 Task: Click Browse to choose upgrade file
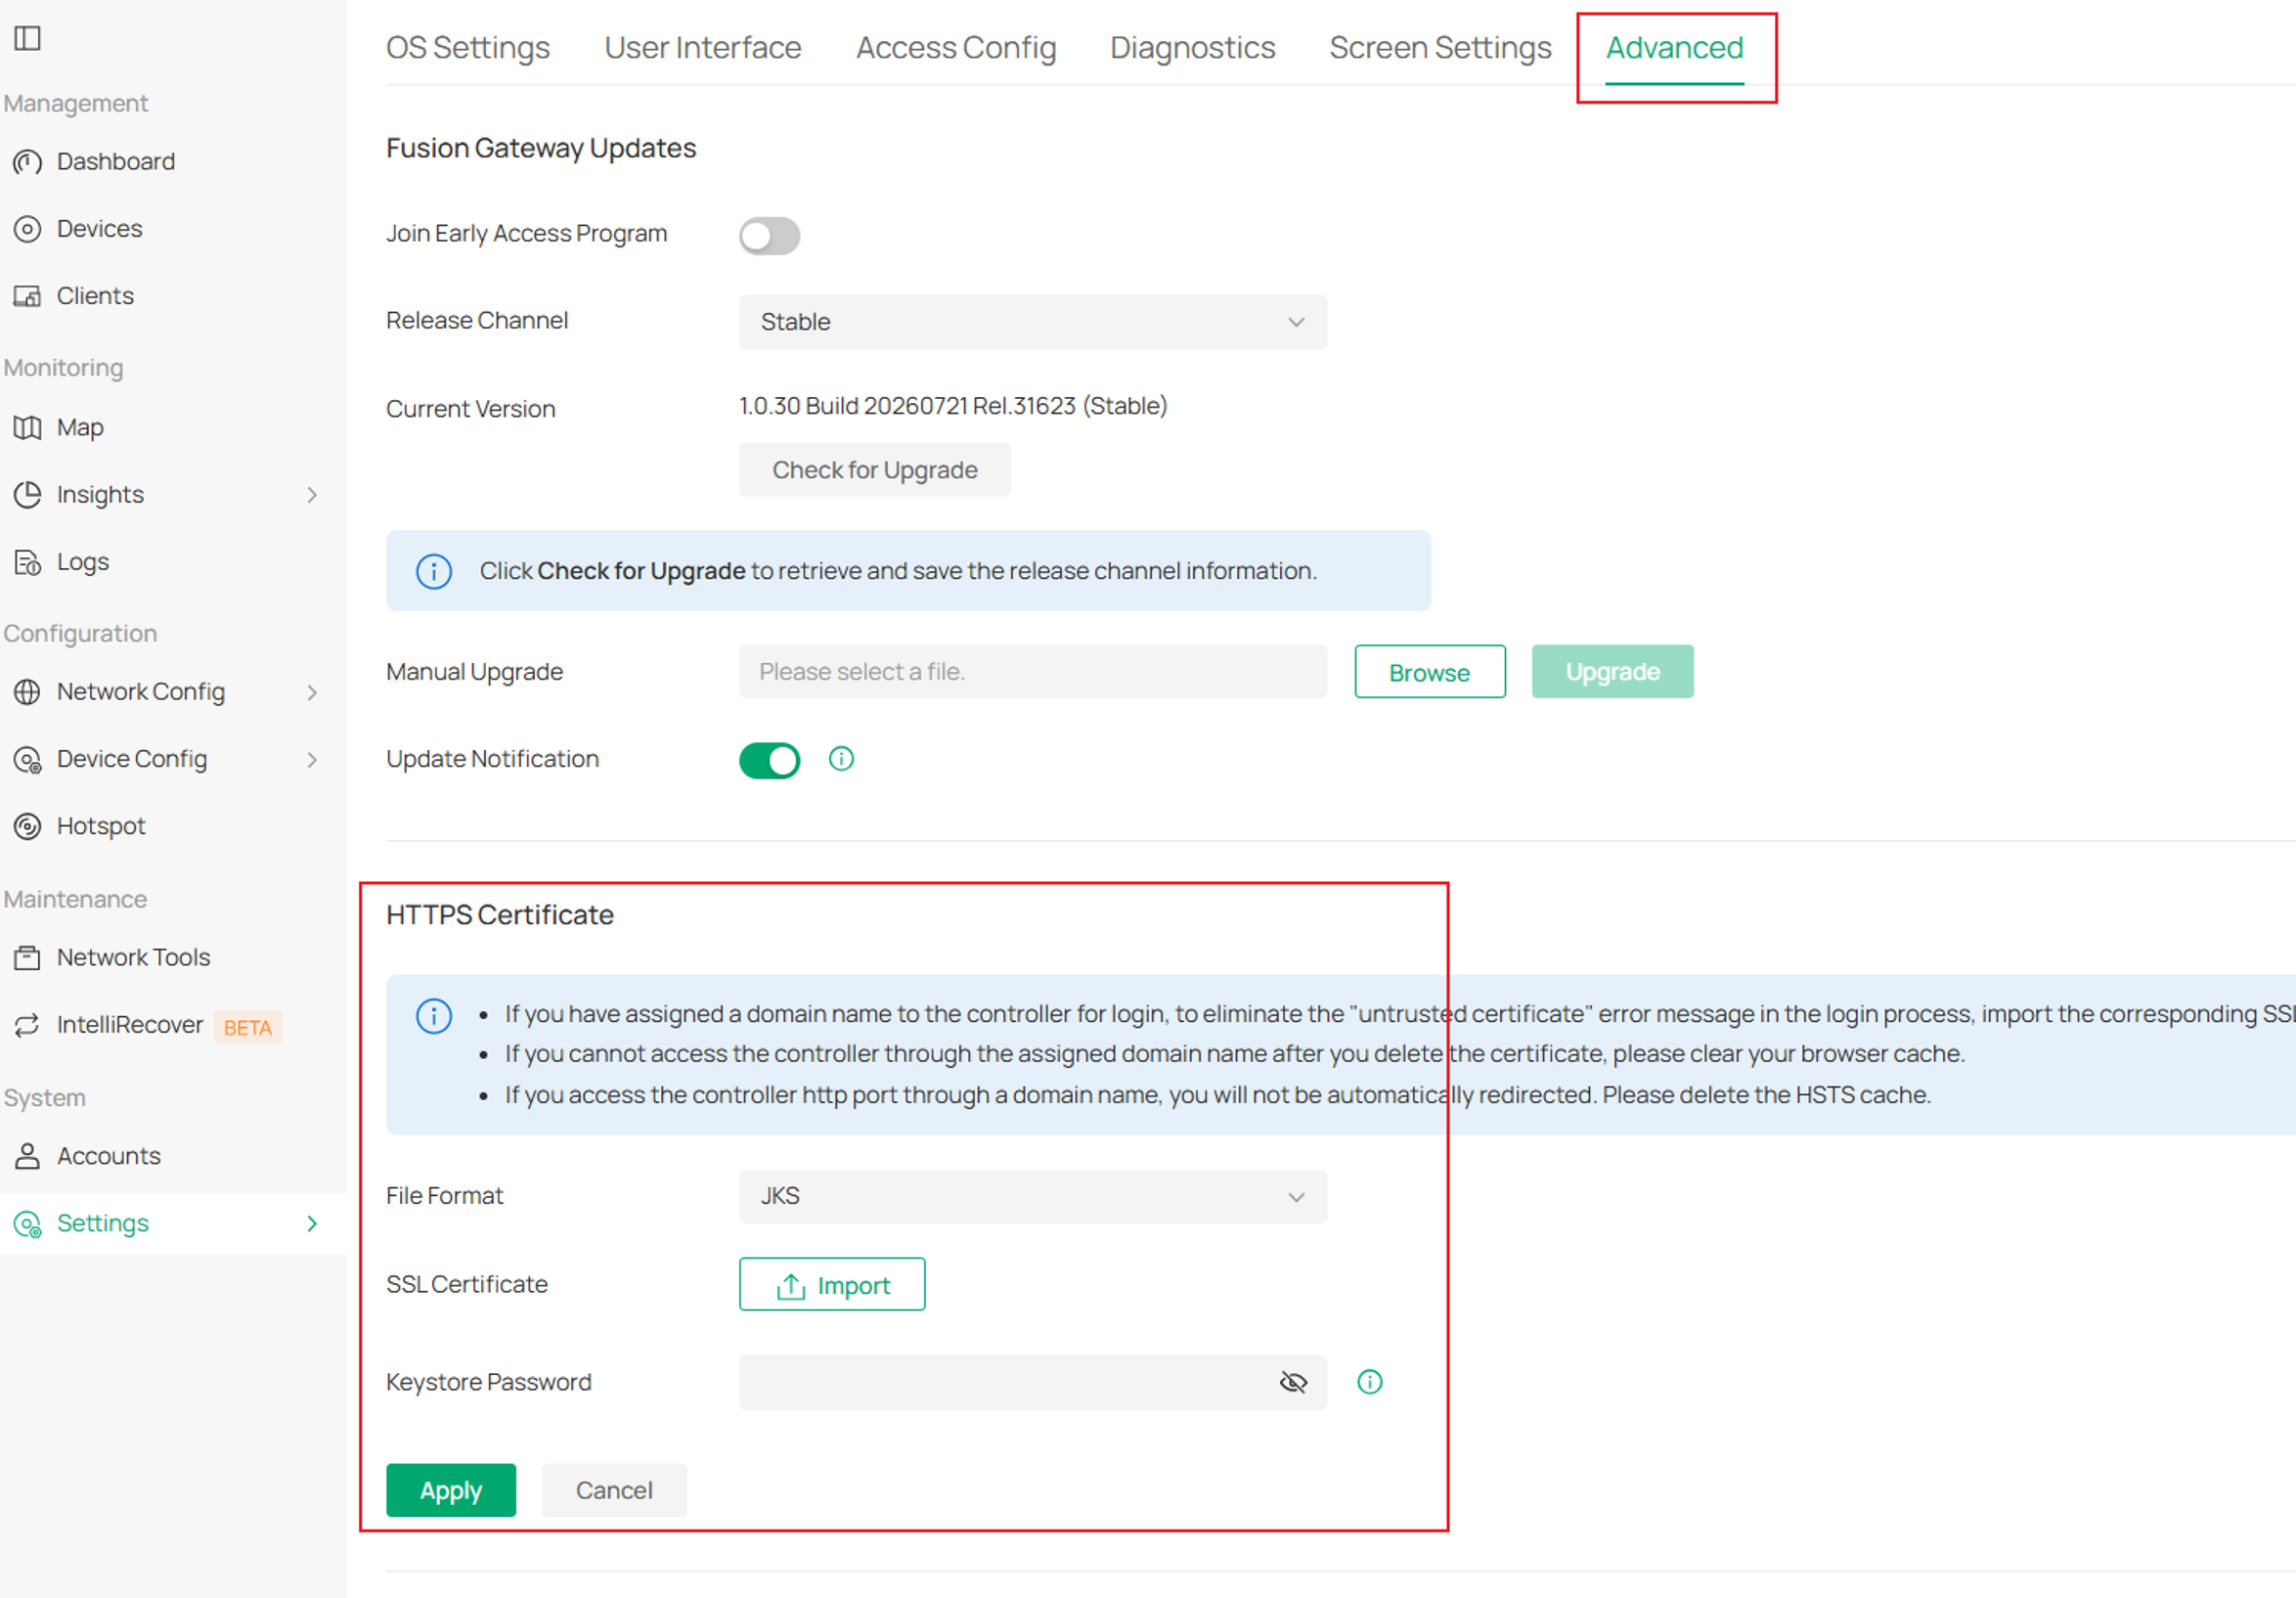(1430, 672)
